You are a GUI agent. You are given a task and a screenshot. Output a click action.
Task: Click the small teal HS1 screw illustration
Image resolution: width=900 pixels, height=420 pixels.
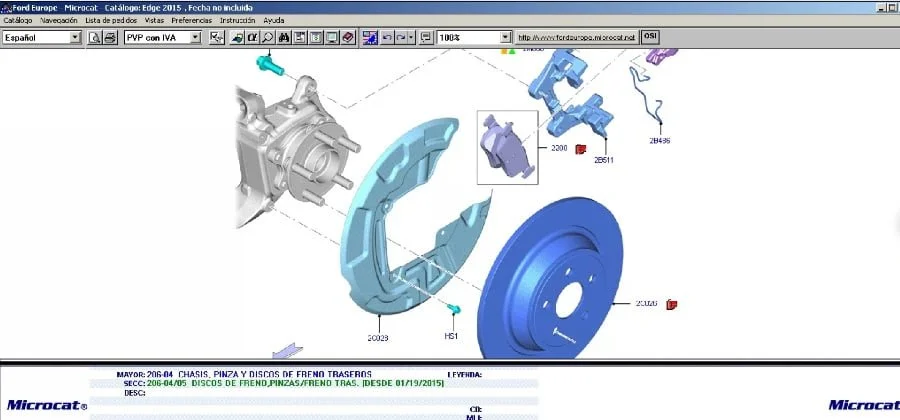click(x=454, y=310)
